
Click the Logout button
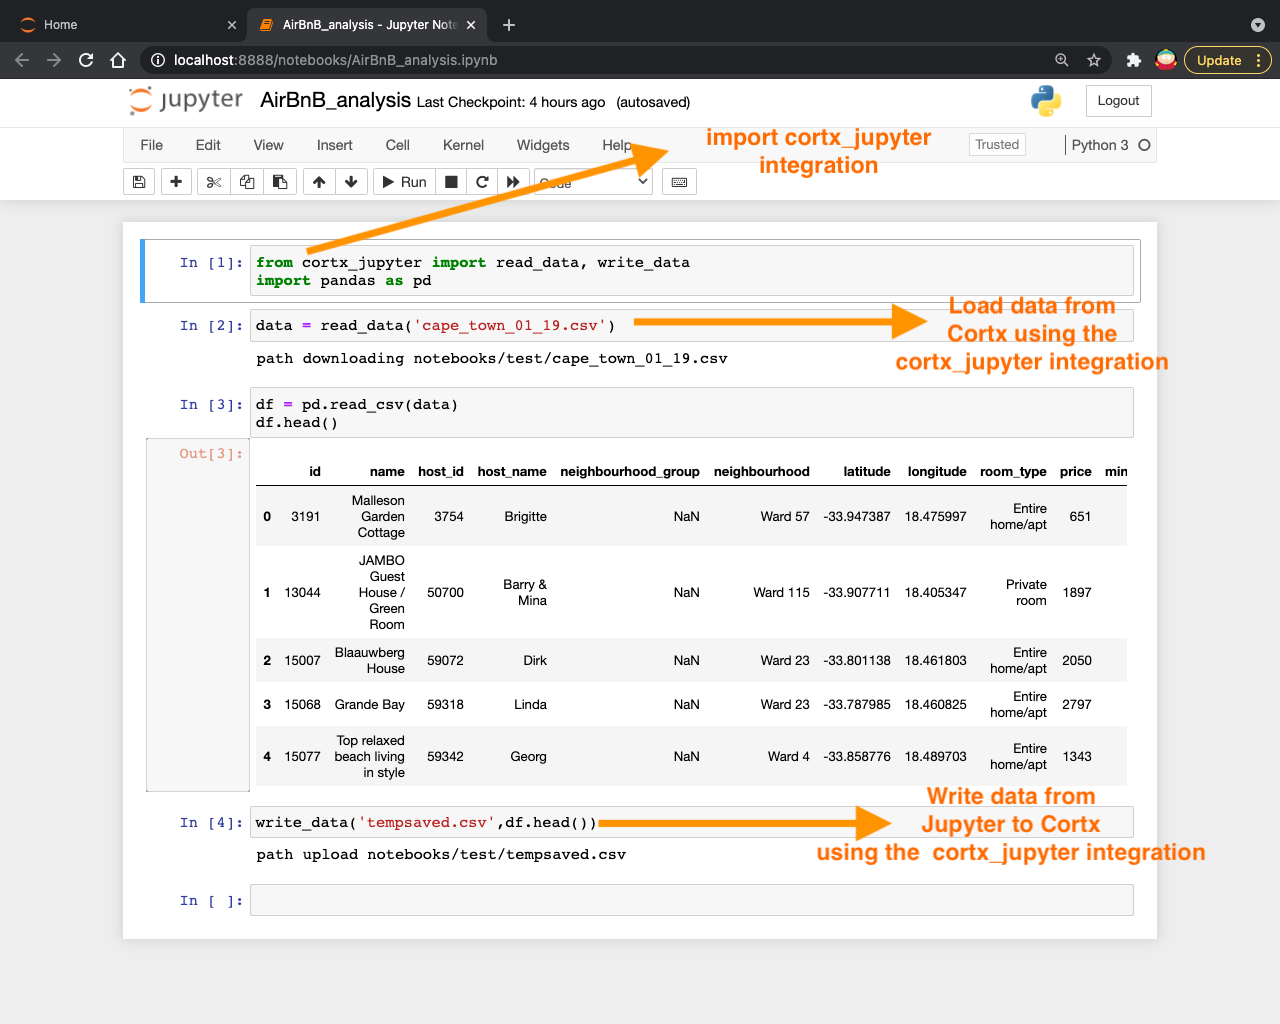[x=1118, y=101]
